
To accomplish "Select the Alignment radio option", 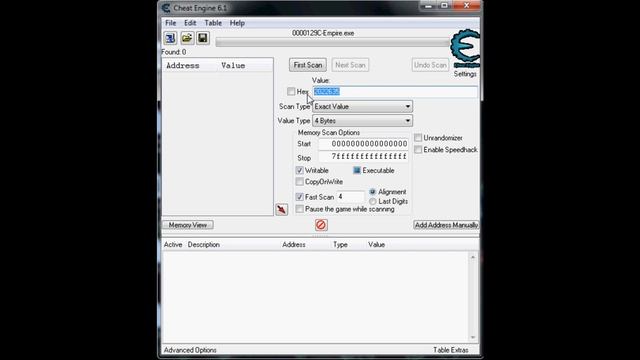I will (x=373, y=192).
